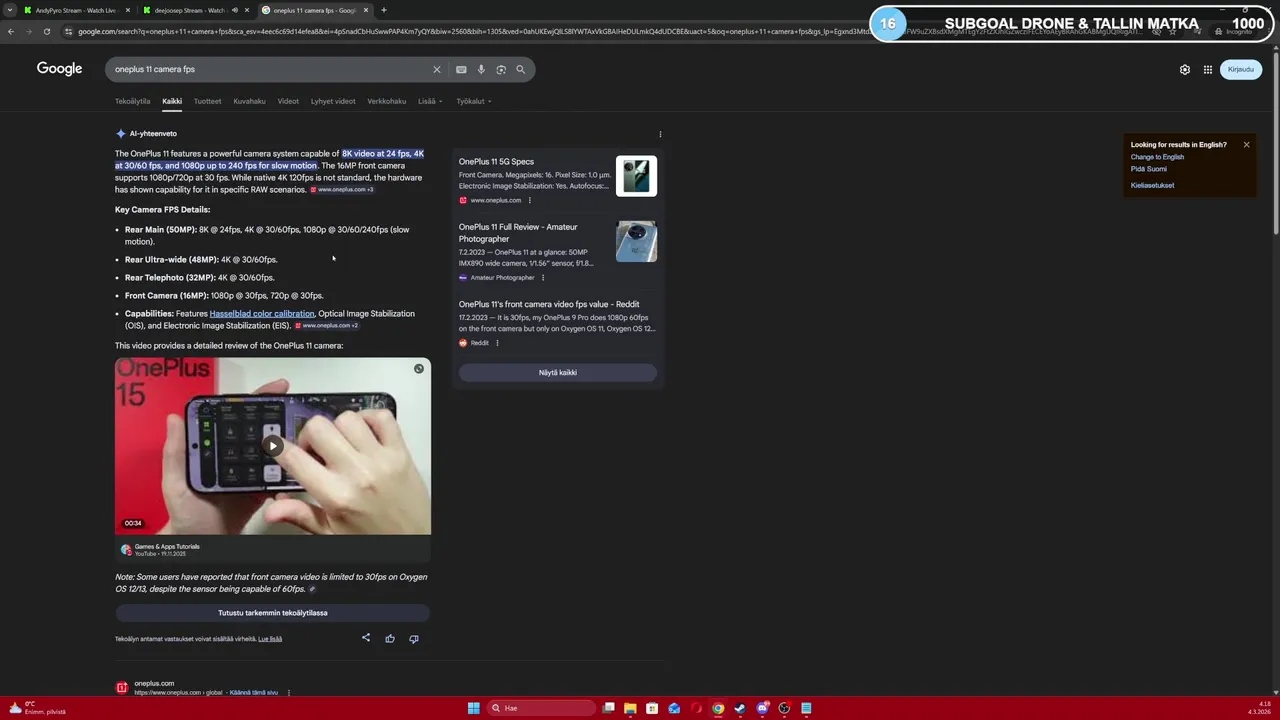Start voice search with microphone icon
This screenshot has height=720, width=1280.
(481, 69)
